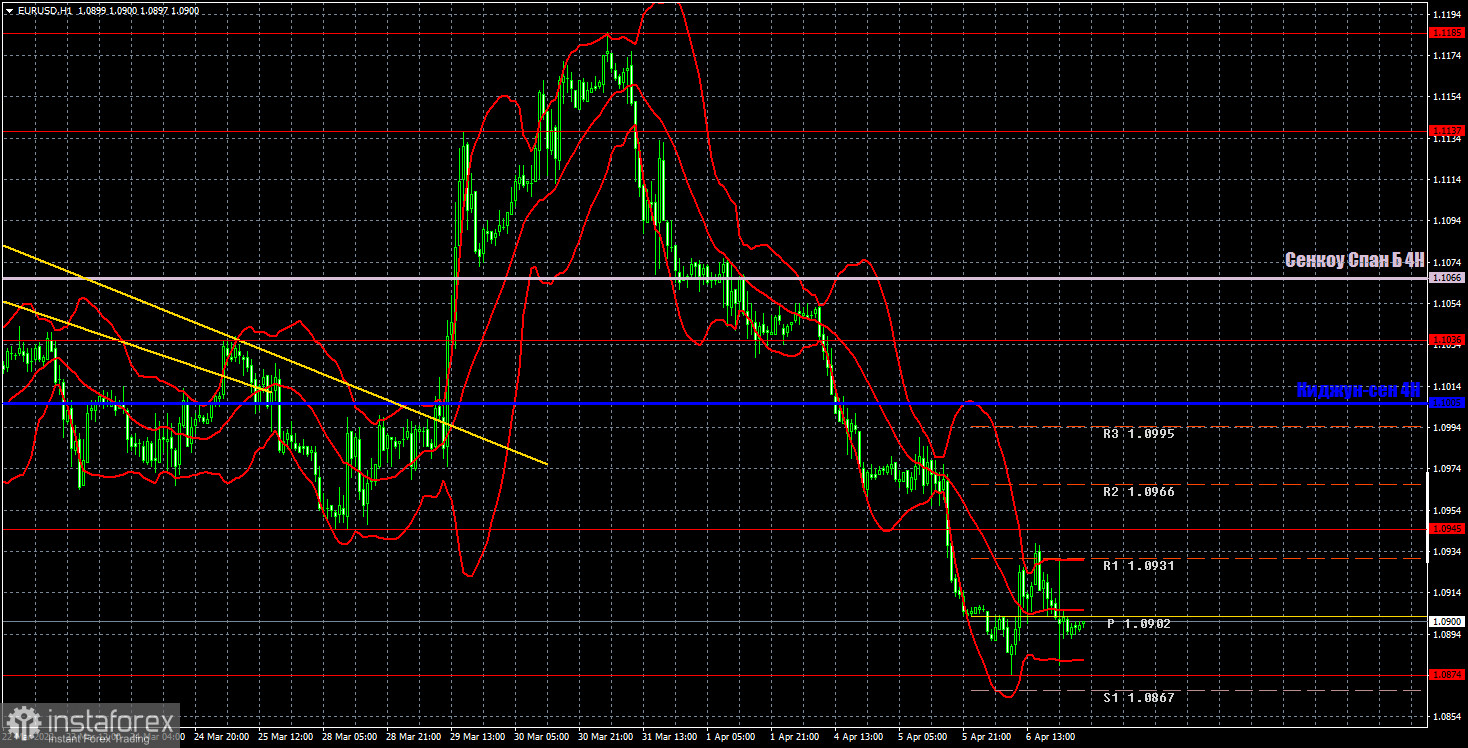
Task: Select the red 1.1185 level price tag
Action: point(1447,33)
